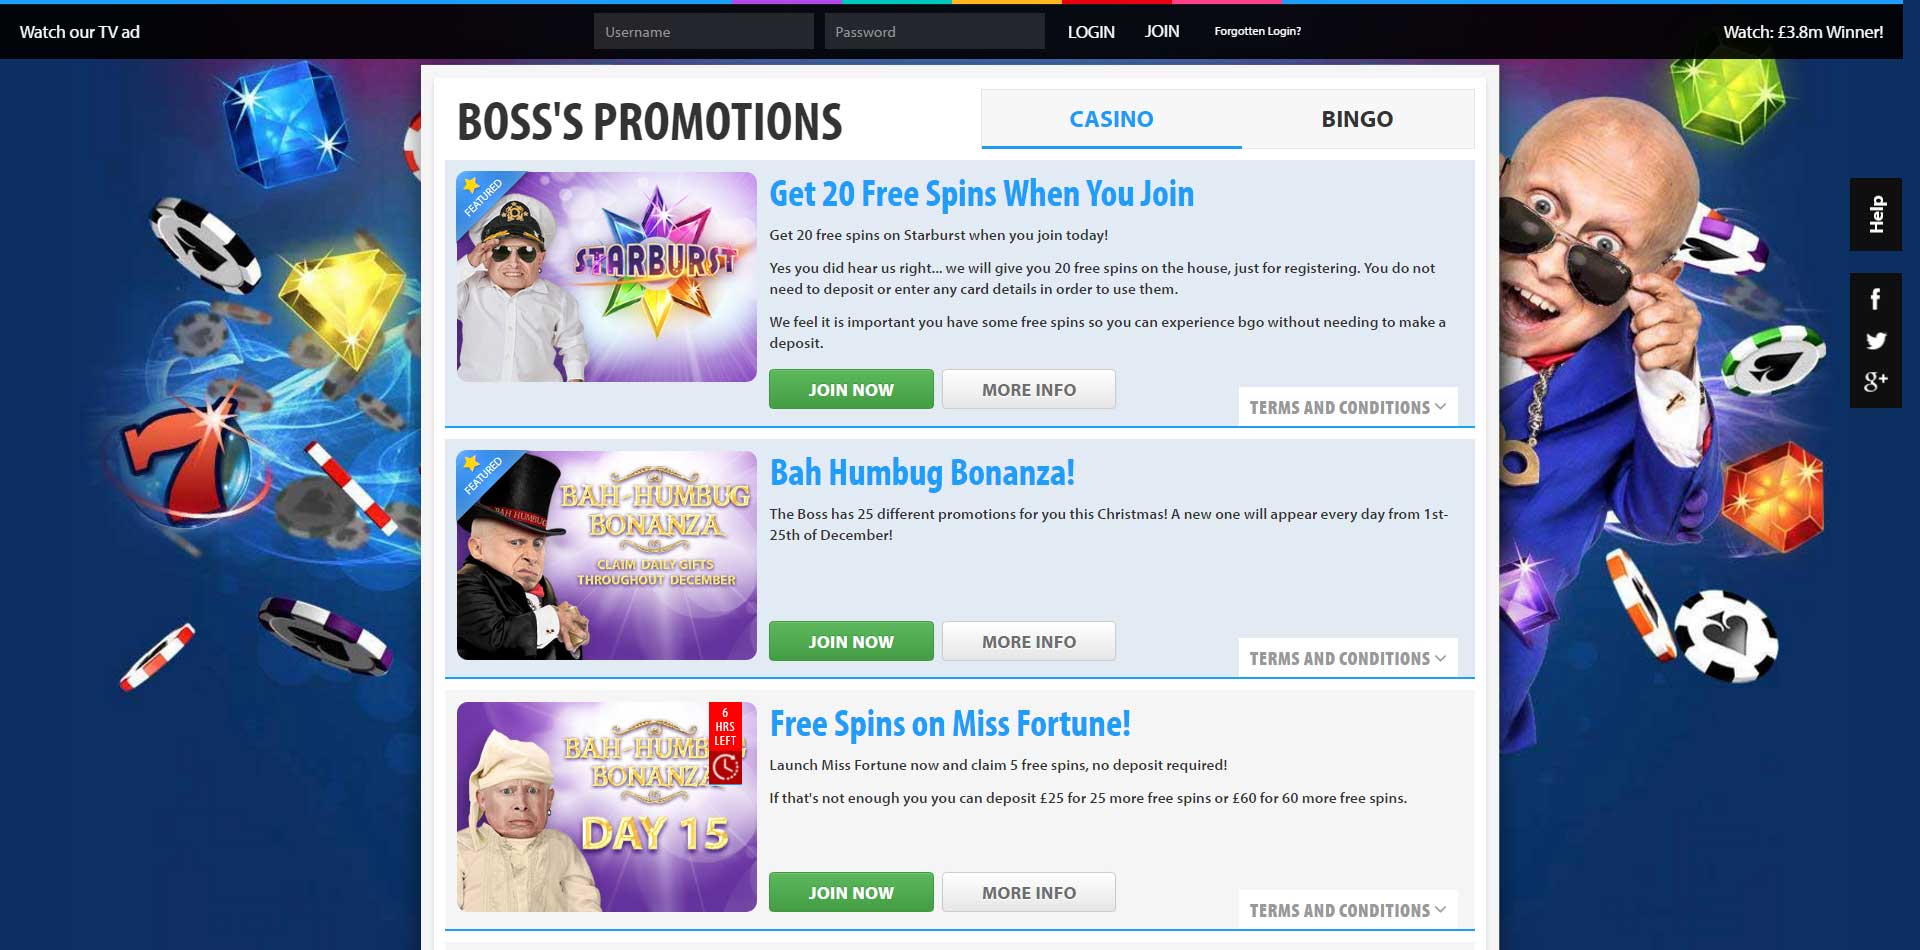Open the Facebook social icon
Image resolution: width=1920 pixels, height=950 pixels.
1875,299
